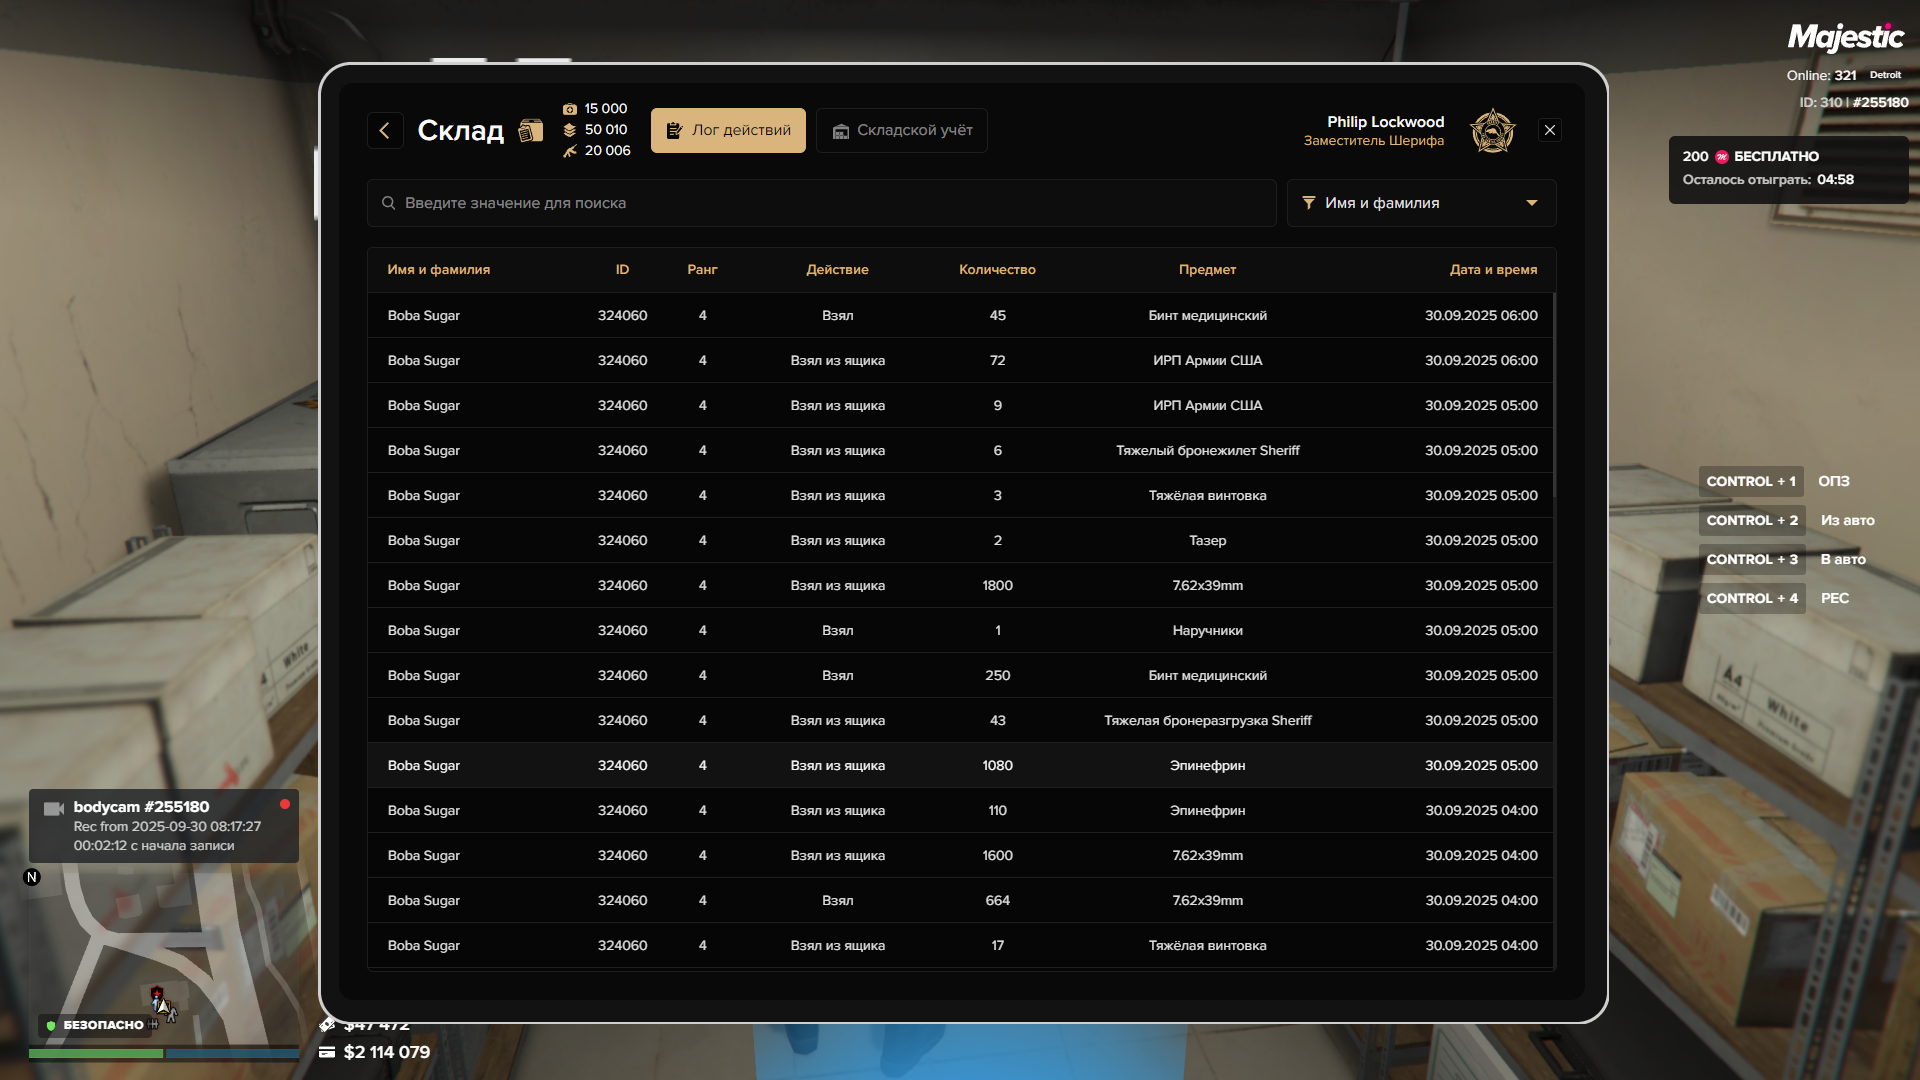The width and height of the screenshot is (1920, 1080).
Task: Click the sheriff star badge emblem
Action: tap(1492, 131)
